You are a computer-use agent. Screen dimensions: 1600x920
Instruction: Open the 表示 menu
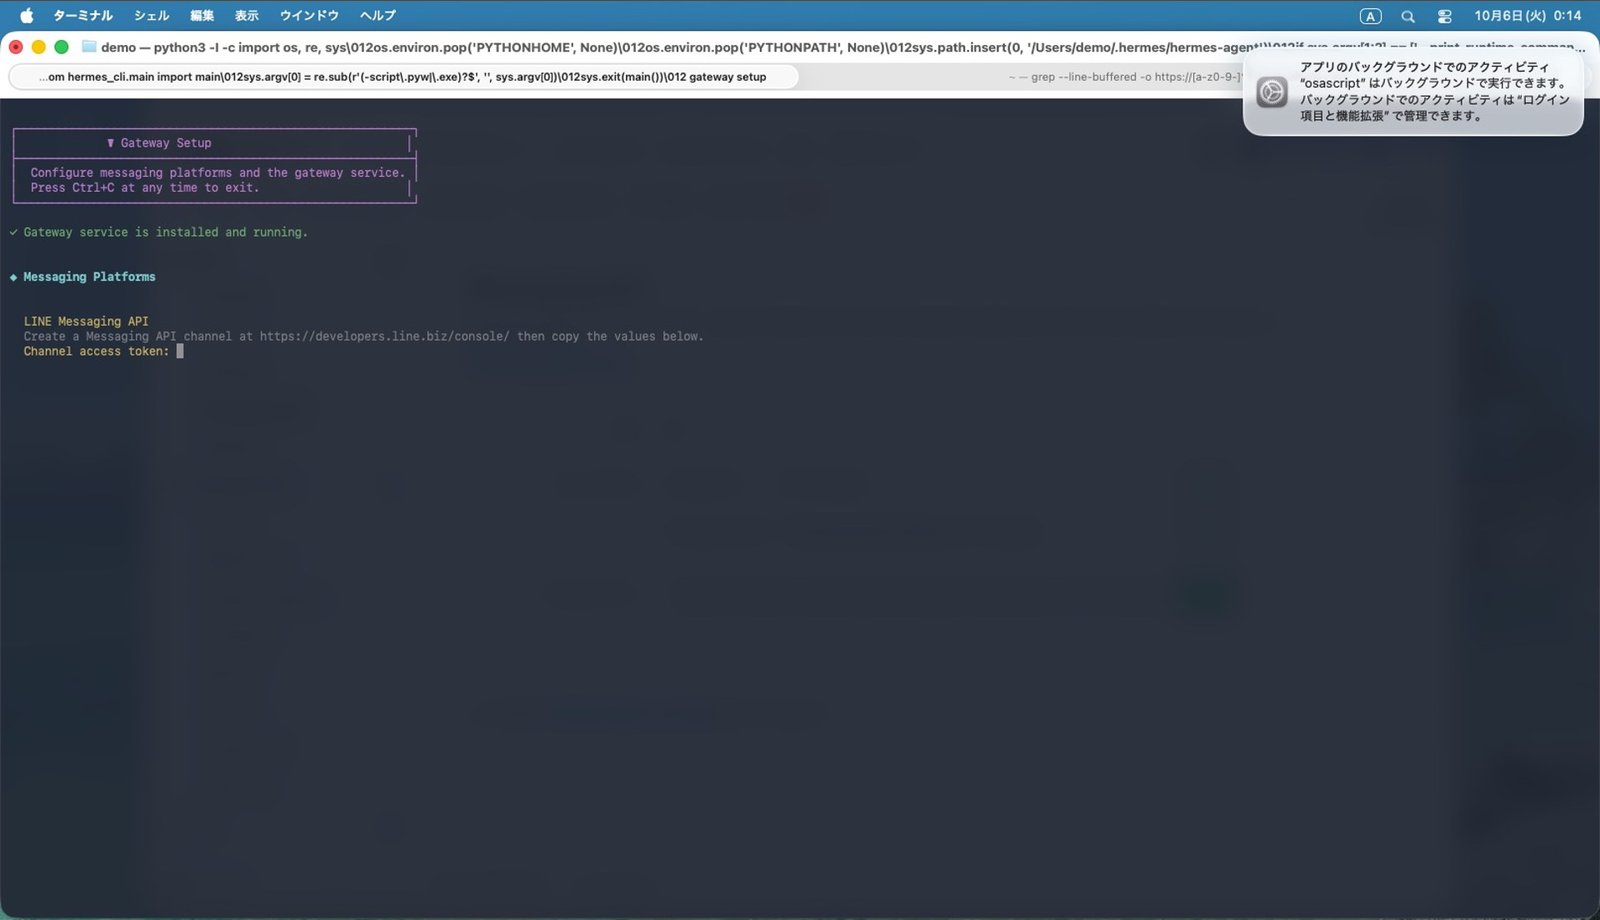[x=247, y=16]
